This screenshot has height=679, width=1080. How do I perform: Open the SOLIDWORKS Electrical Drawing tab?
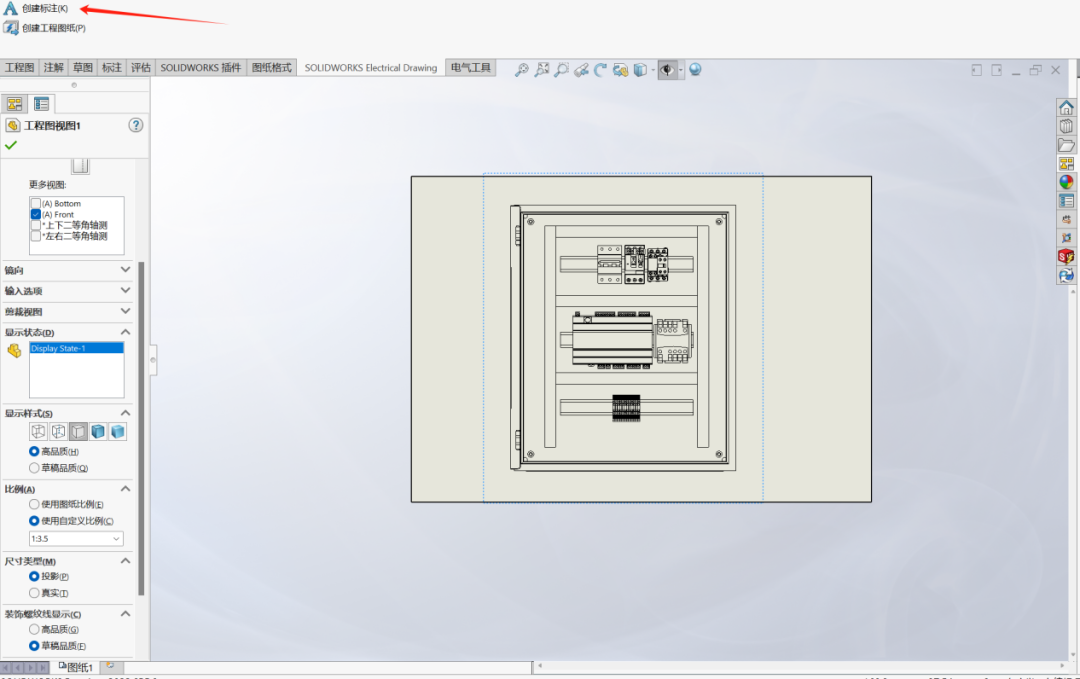tap(370, 68)
